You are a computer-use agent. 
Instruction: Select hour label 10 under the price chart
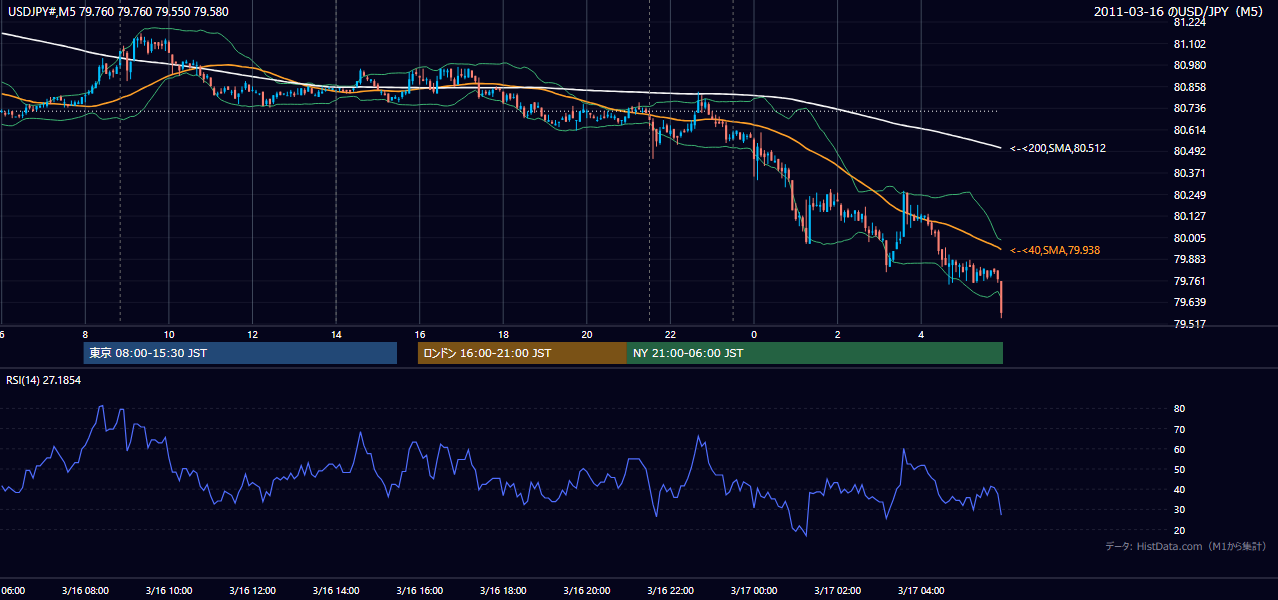pyautogui.click(x=169, y=334)
